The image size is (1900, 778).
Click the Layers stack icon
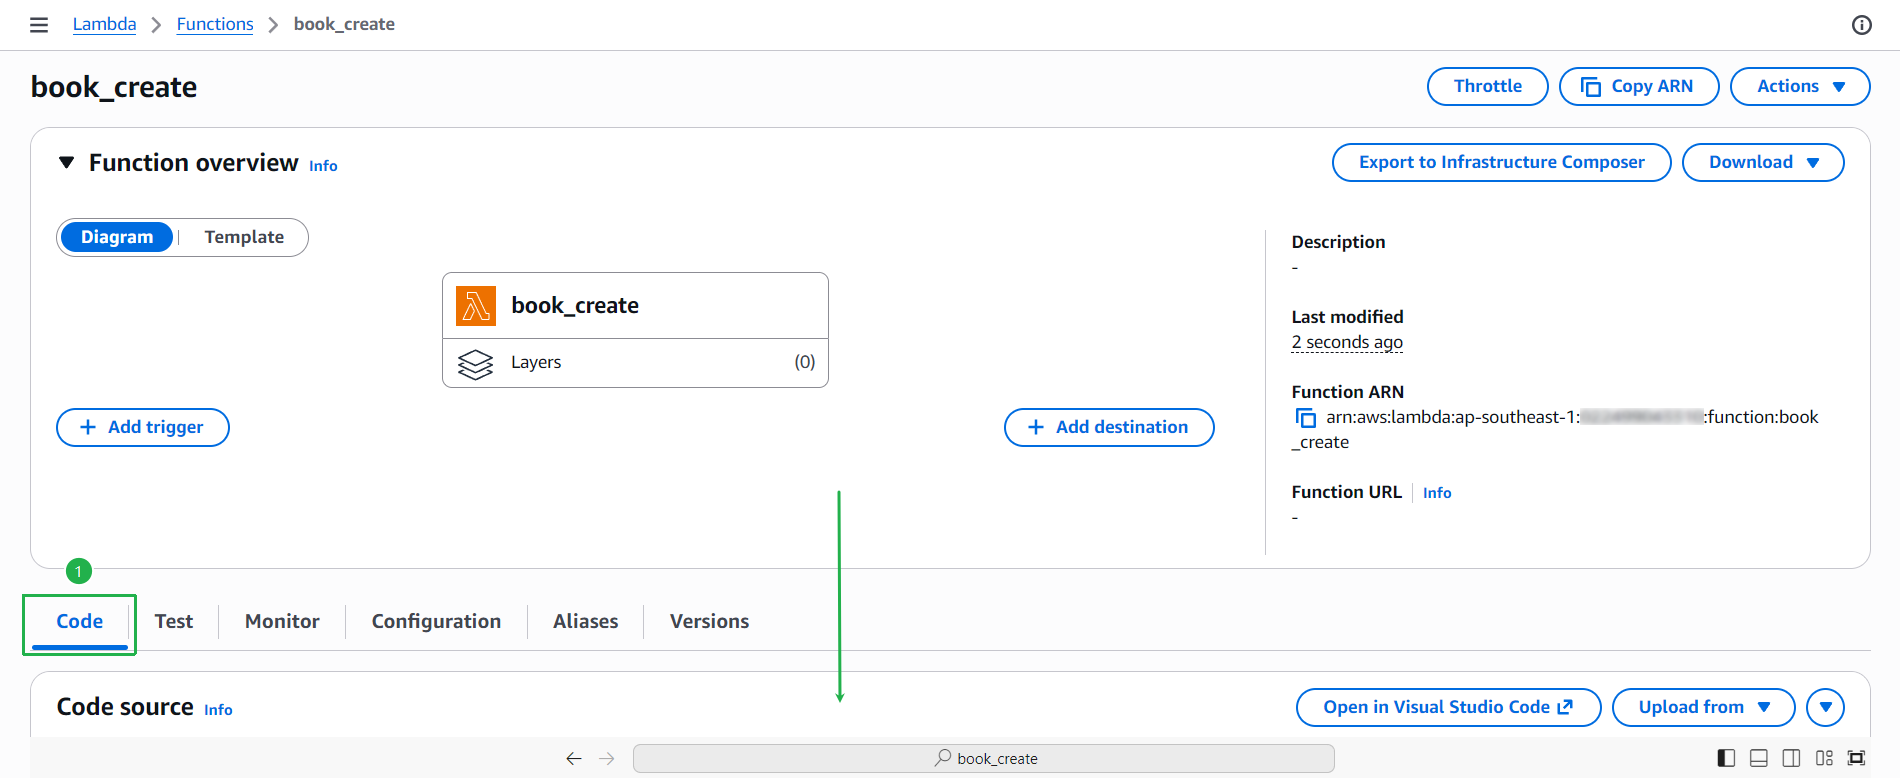476,364
